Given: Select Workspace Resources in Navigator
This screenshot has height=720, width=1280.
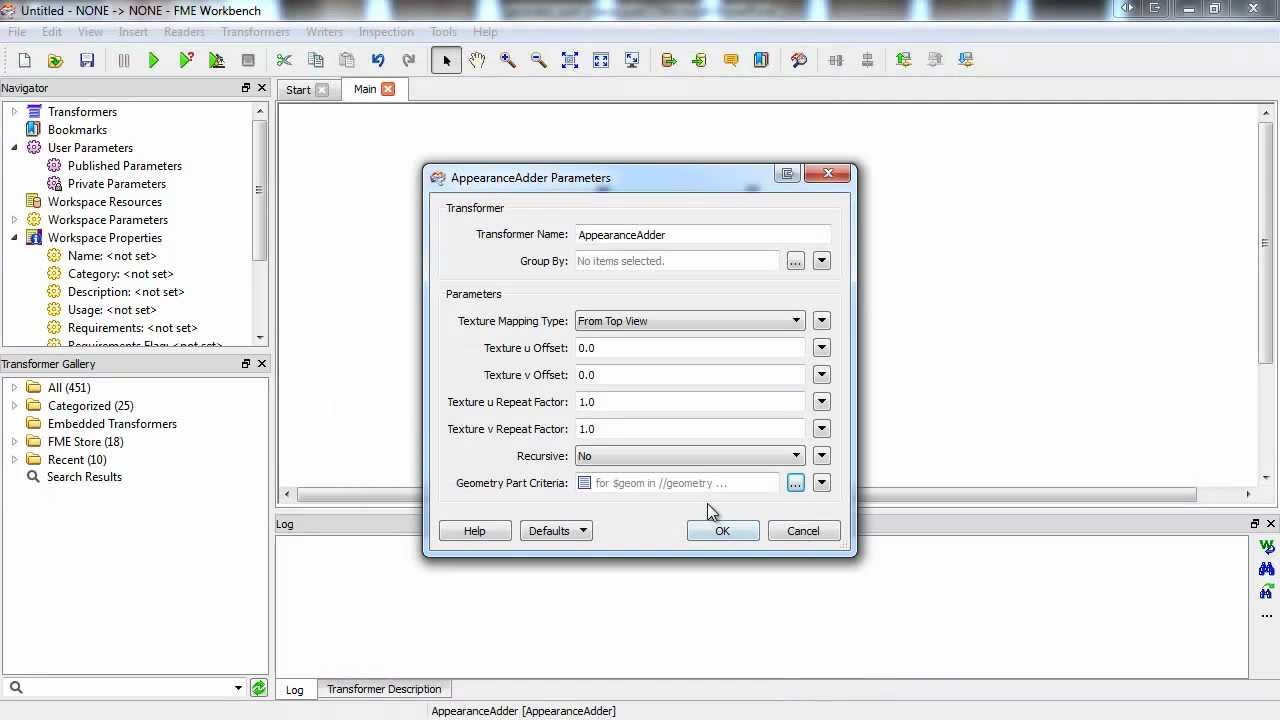Looking at the screenshot, I should (105, 202).
